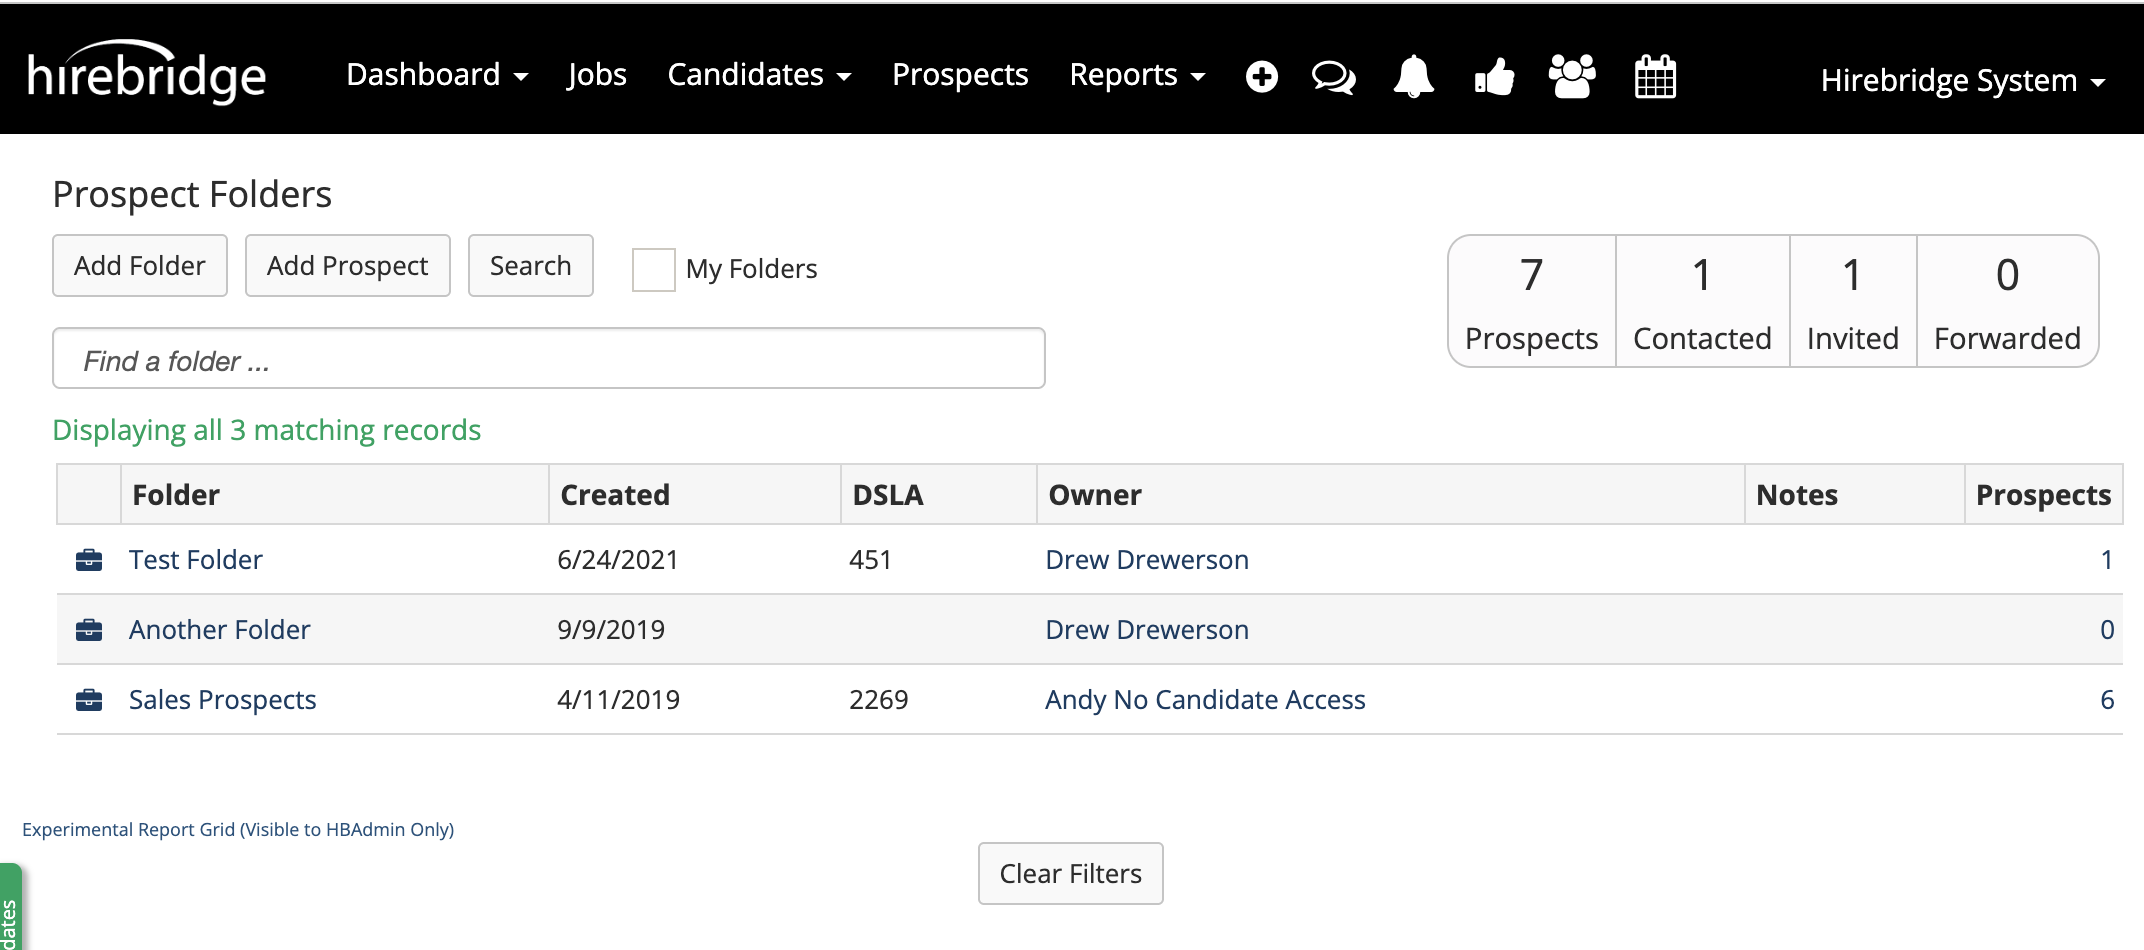
Task: Navigate to the Prospects menu
Action: click(960, 75)
